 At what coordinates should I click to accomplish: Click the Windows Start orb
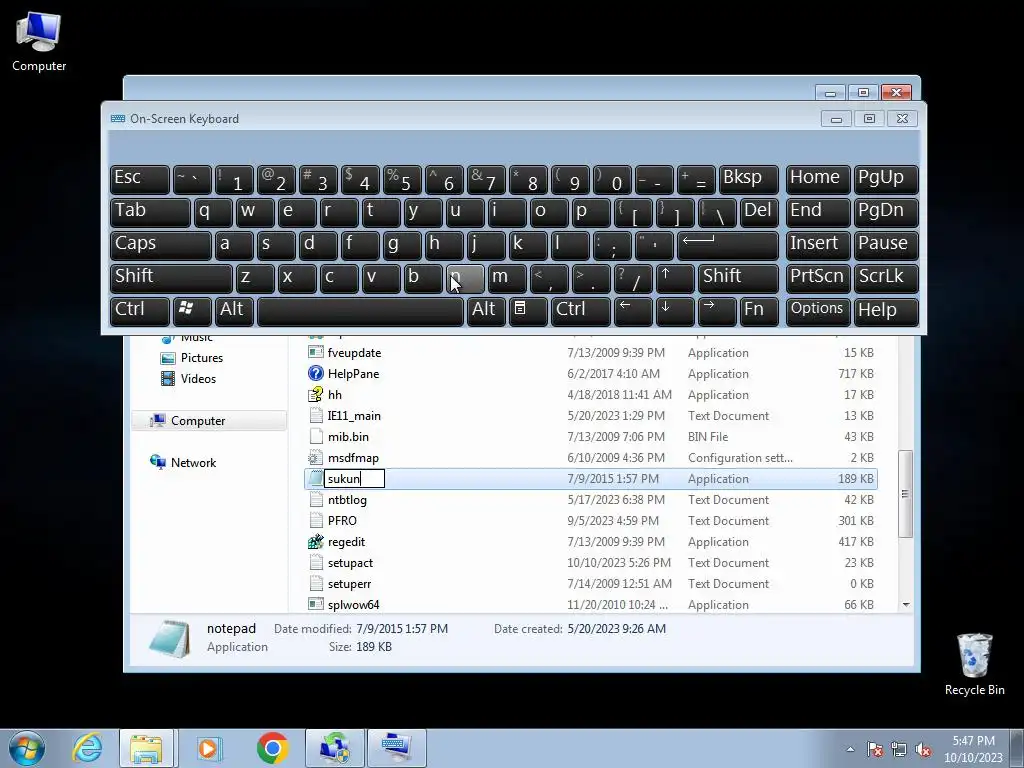click(27, 748)
